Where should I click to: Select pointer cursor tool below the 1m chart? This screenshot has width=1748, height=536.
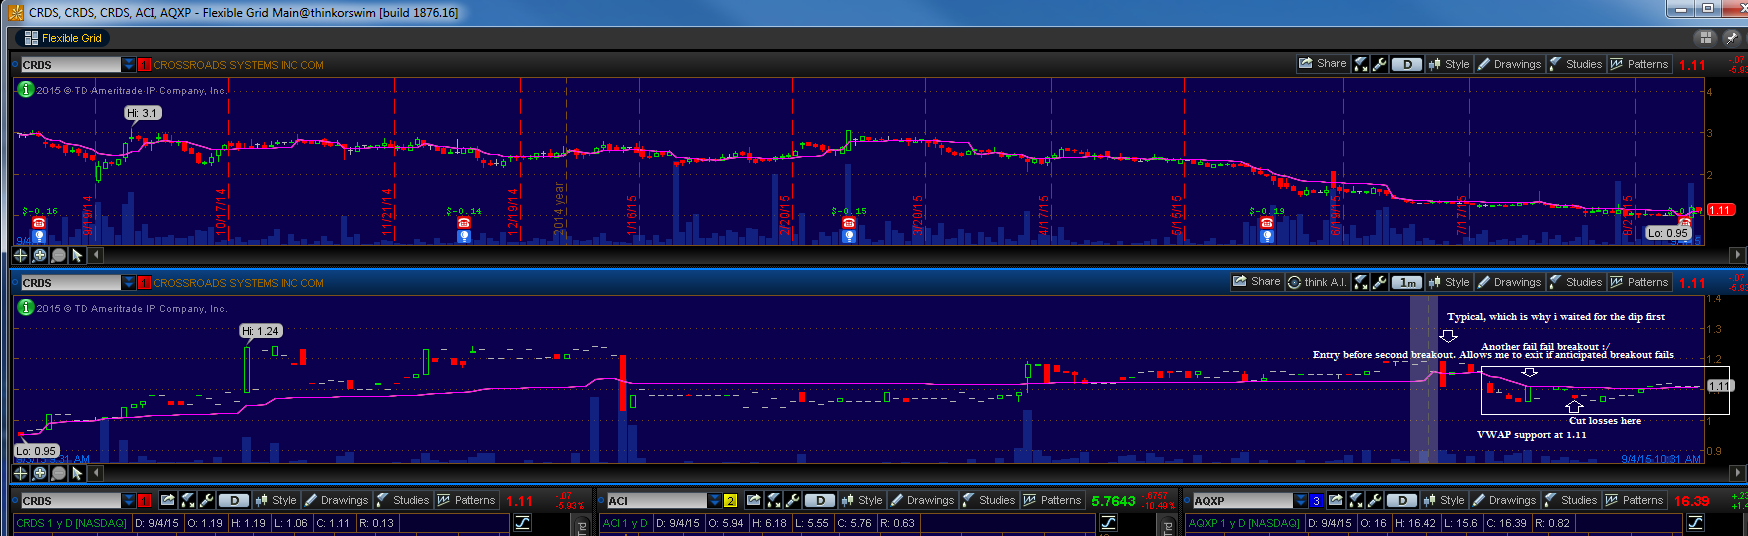click(x=77, y=473)
